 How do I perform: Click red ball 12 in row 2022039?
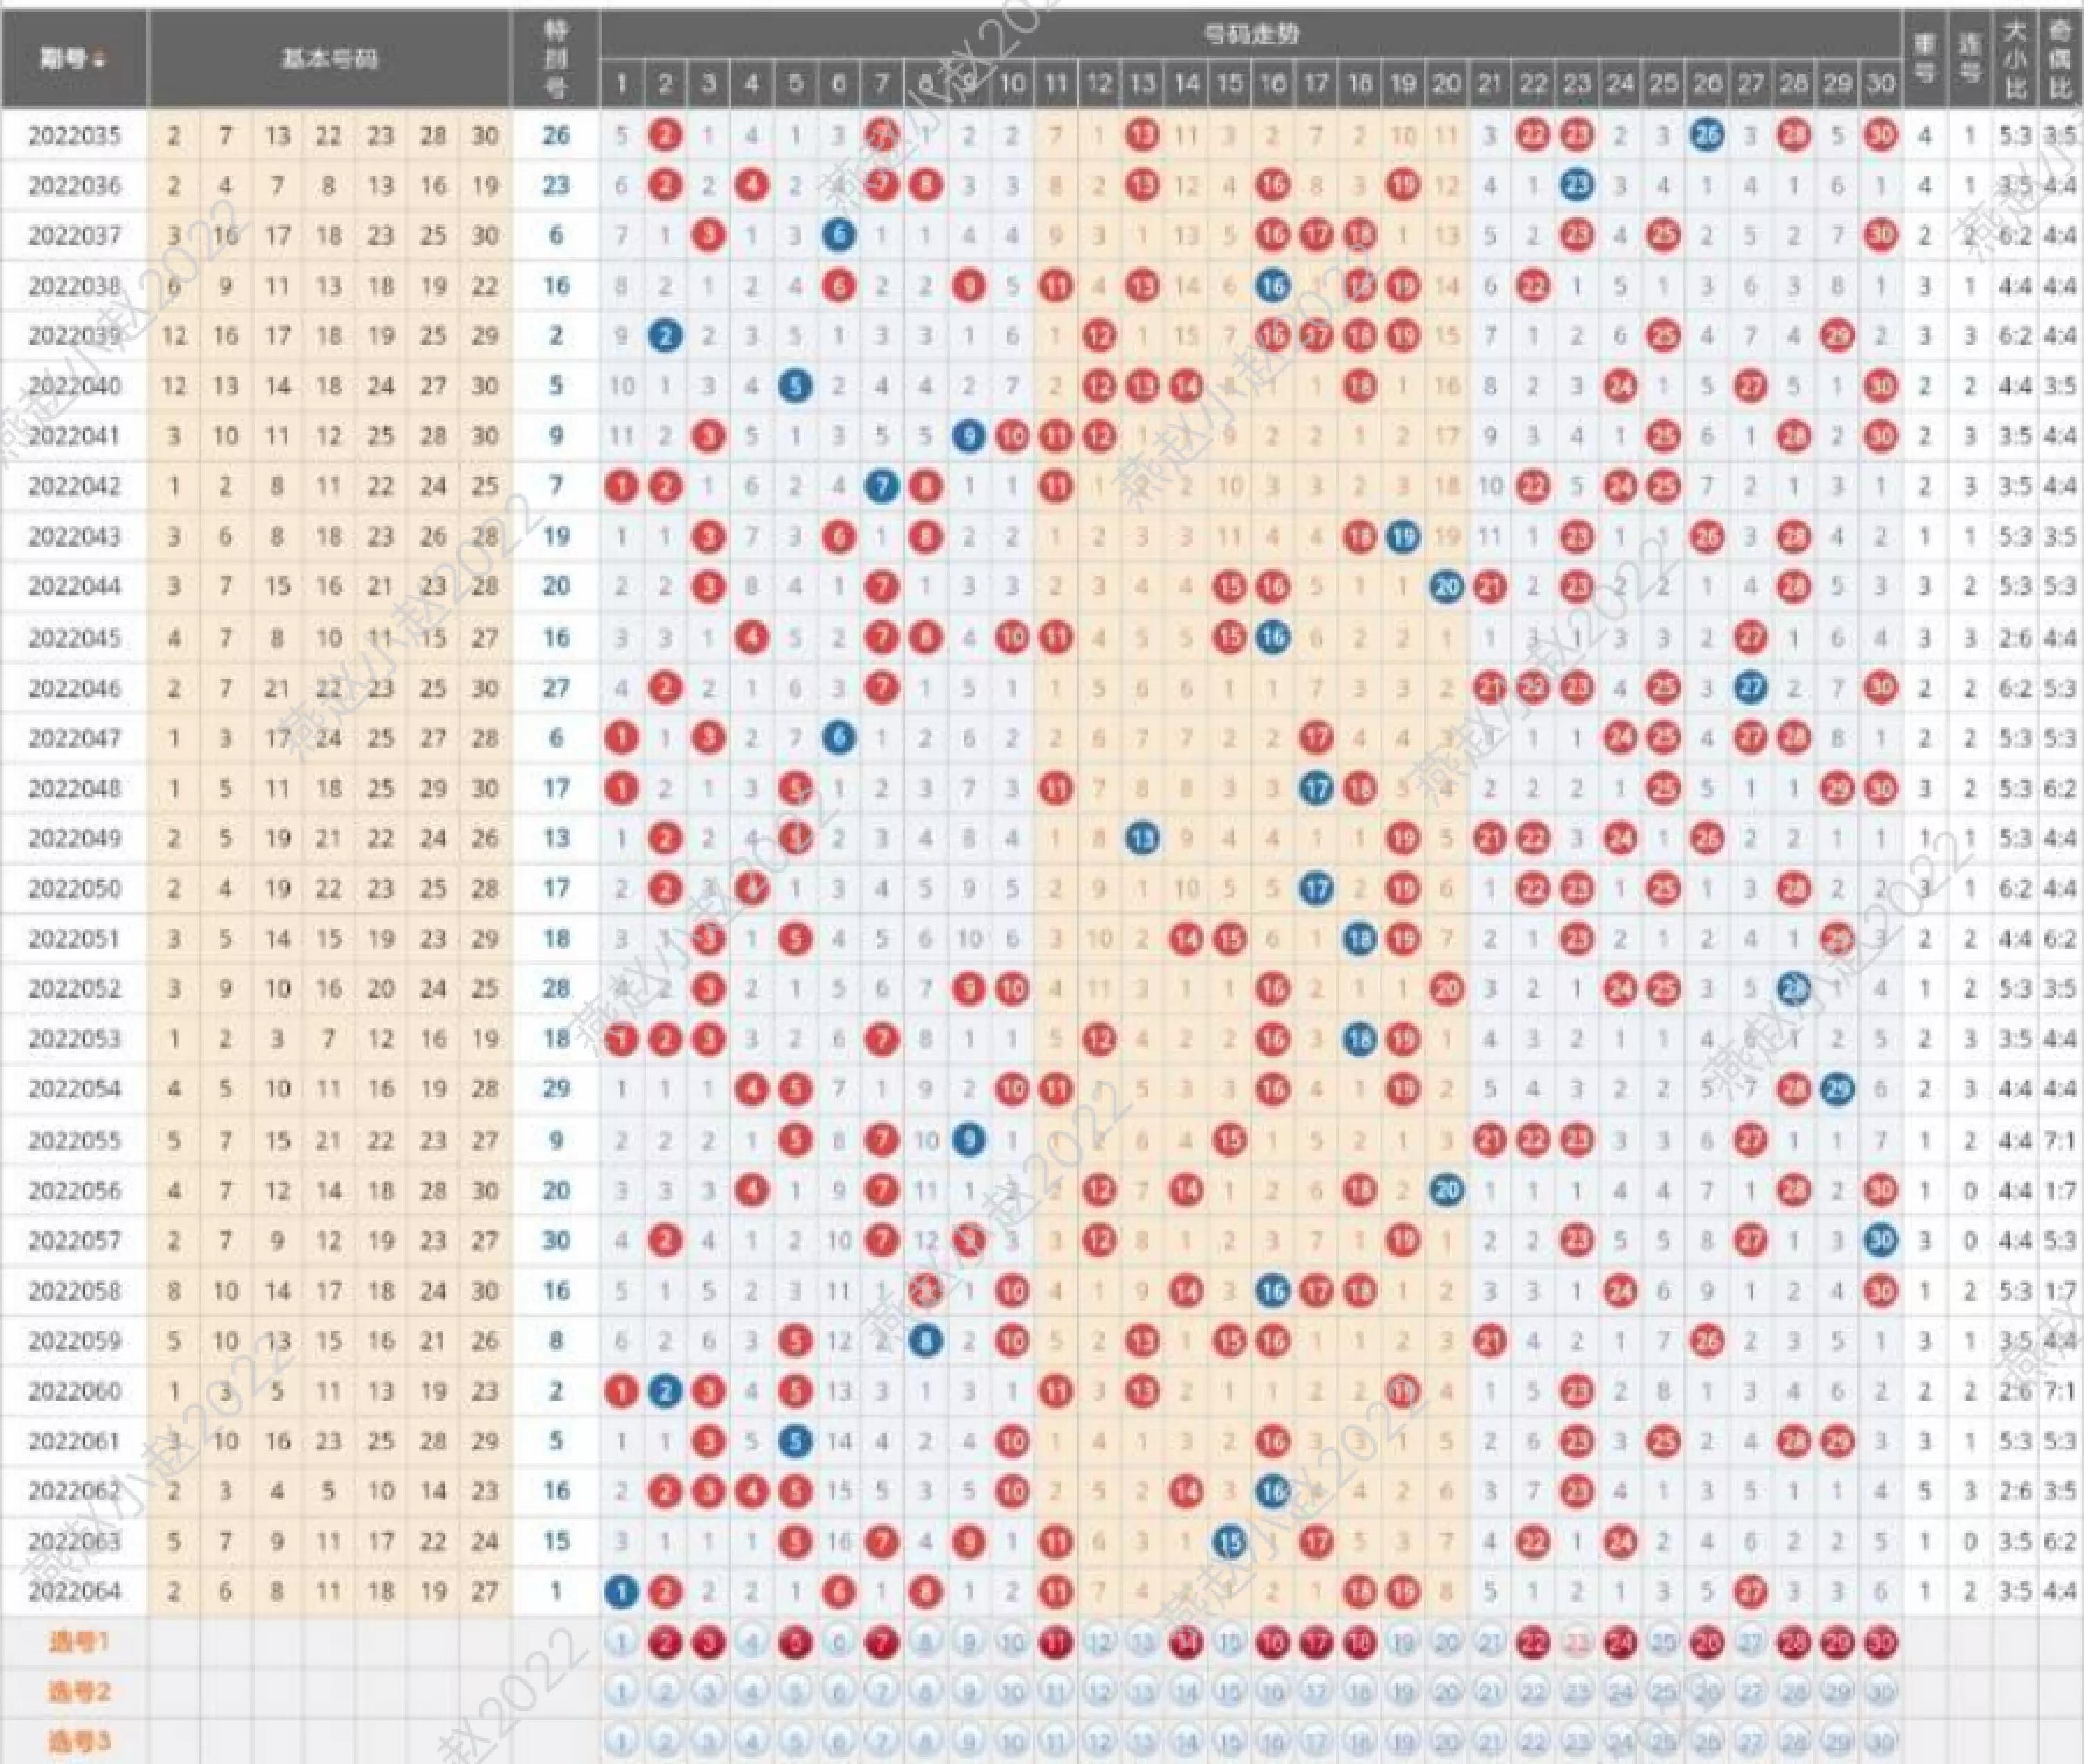click(1099, 336)
